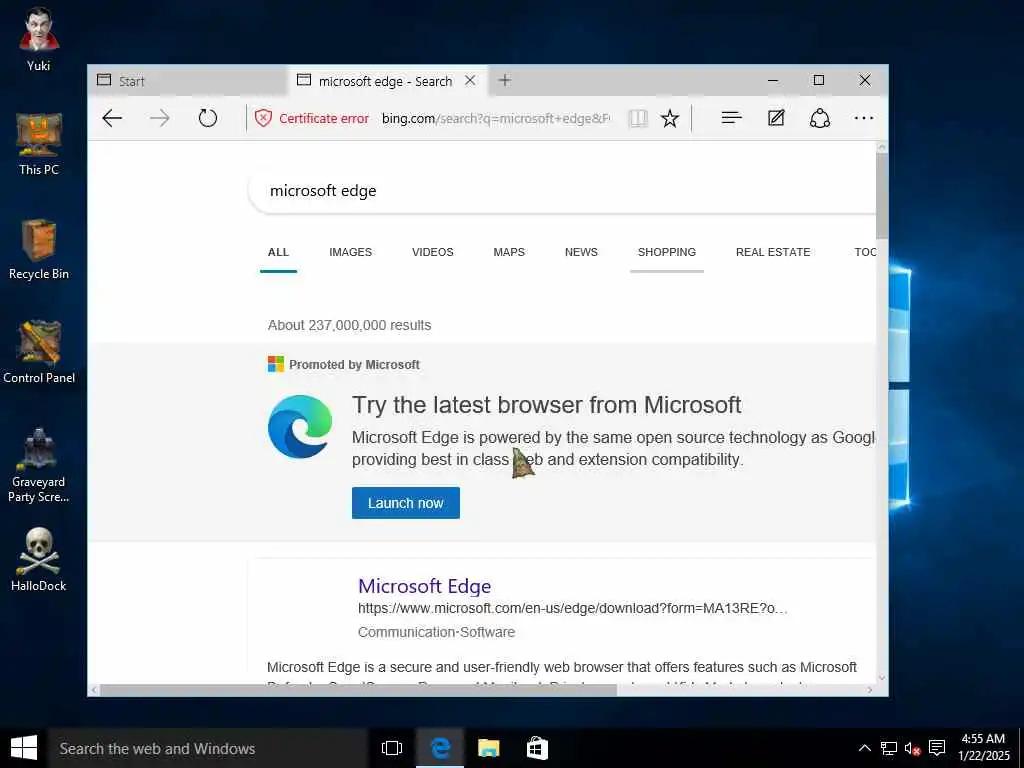Click the scroll right arrow at page bottom
The width and height of the screenshot is (1024, 768).
[869, 690]
